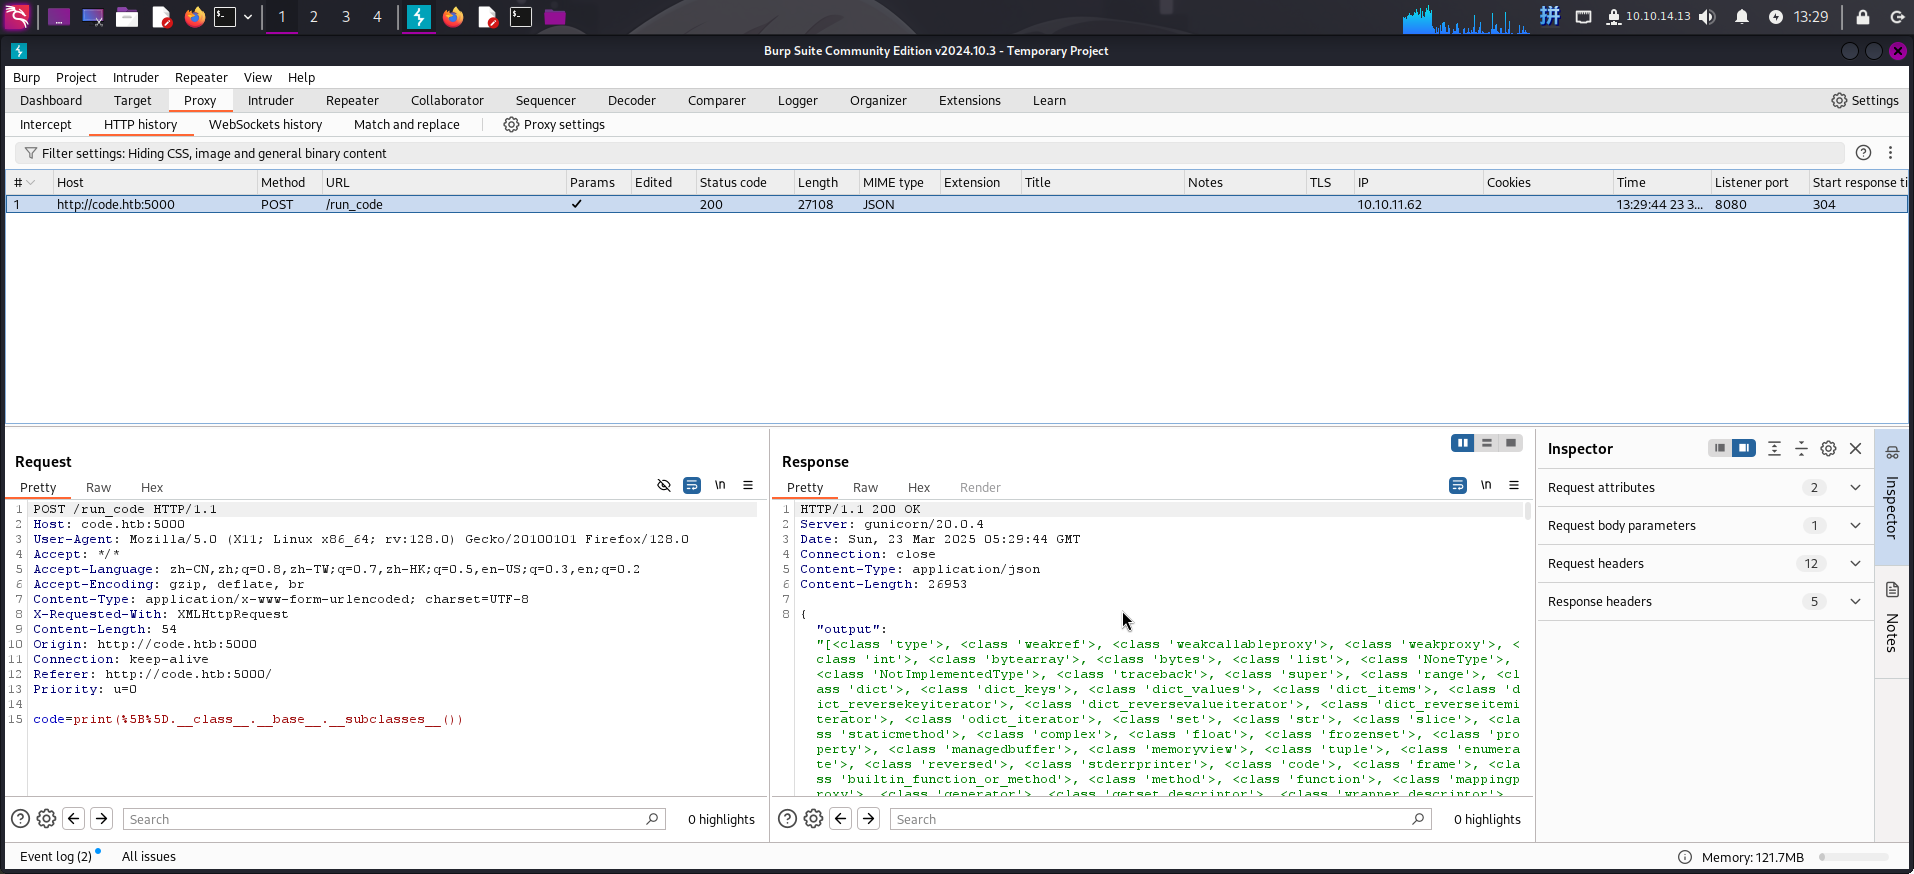1914x874 pixels.
Task: Open All issues panel
Action: (149, 857)
